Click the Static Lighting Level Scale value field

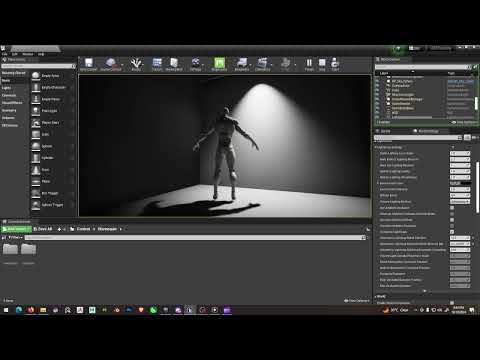[460, 153]
